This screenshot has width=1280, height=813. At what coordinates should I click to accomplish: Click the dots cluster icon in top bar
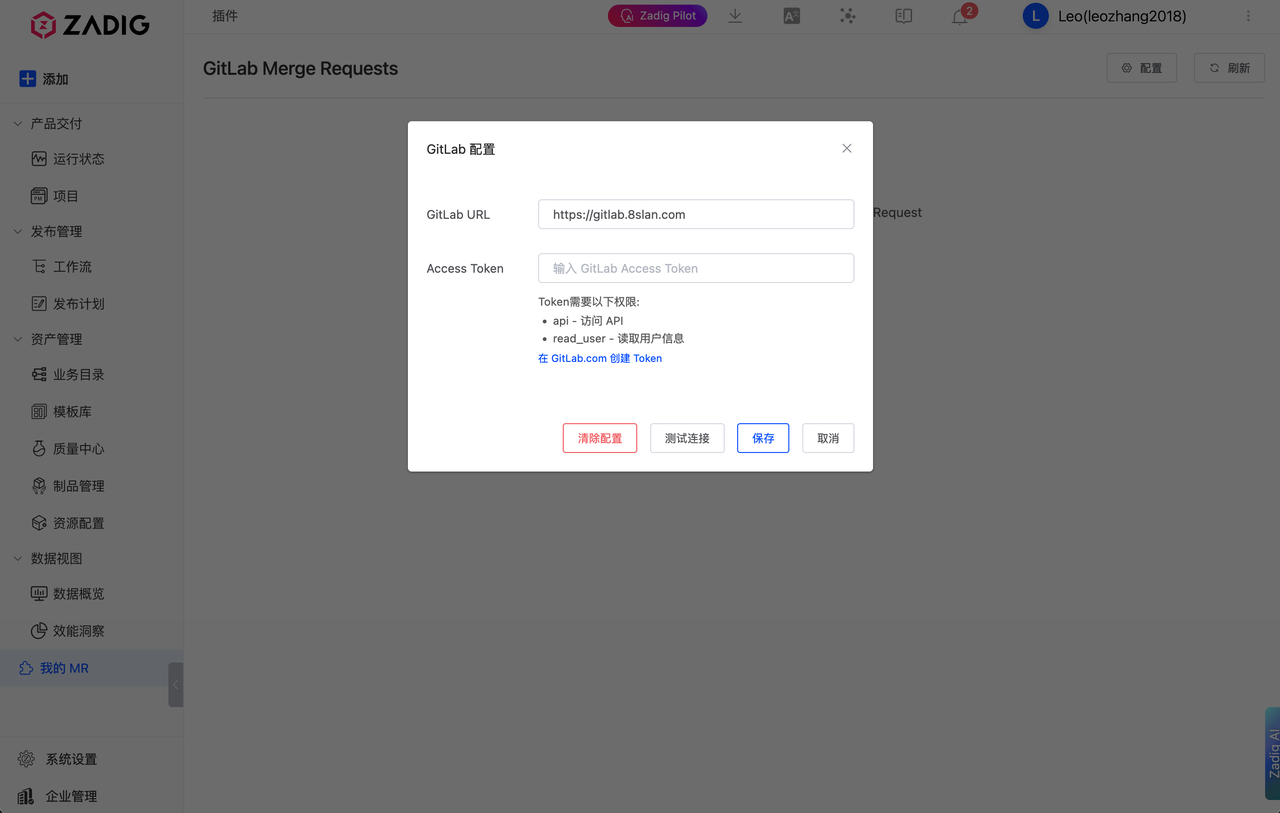click(848, 16)
